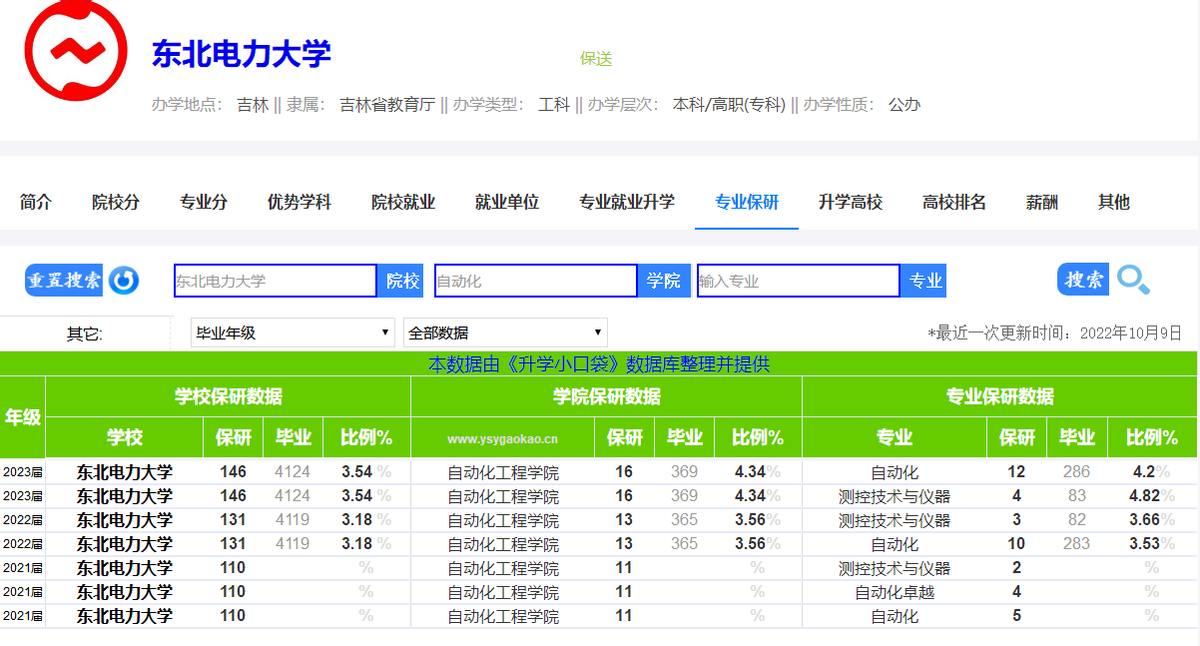Switch to the 优势学科 tab
1200x646 pixels.
coord(299,202)
